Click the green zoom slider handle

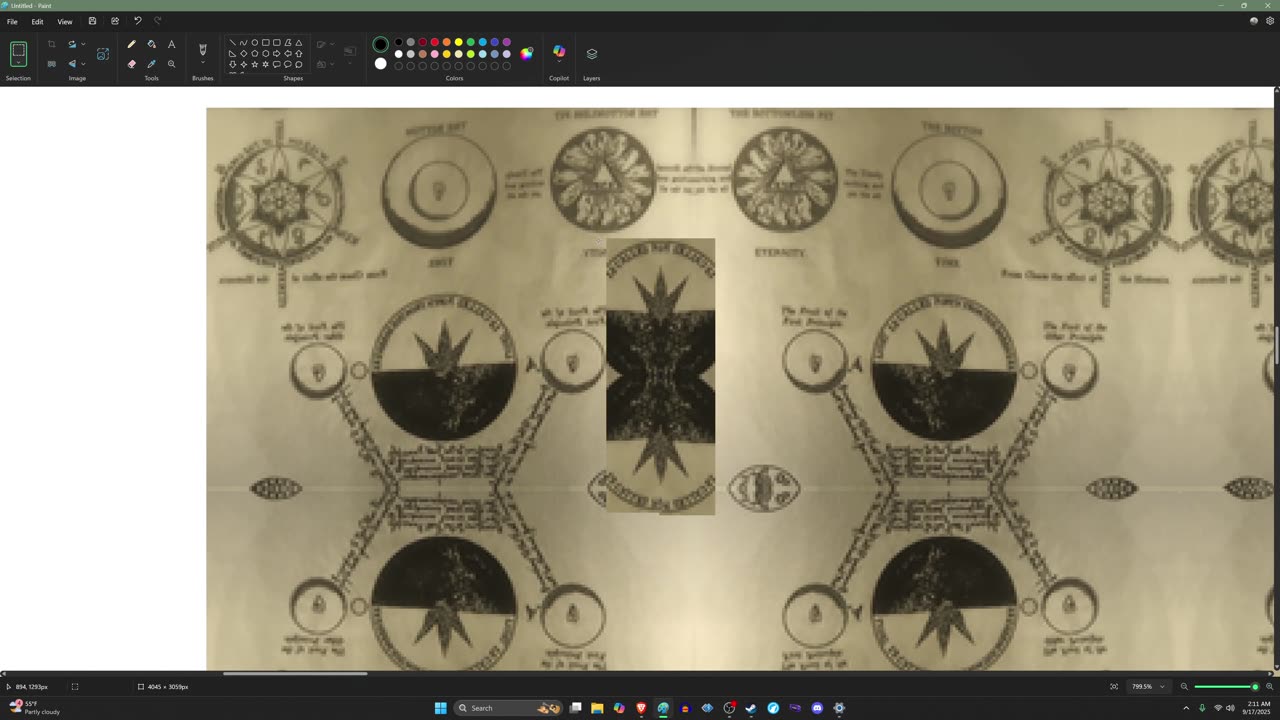pyautogui.click(x=1255, y=687)
